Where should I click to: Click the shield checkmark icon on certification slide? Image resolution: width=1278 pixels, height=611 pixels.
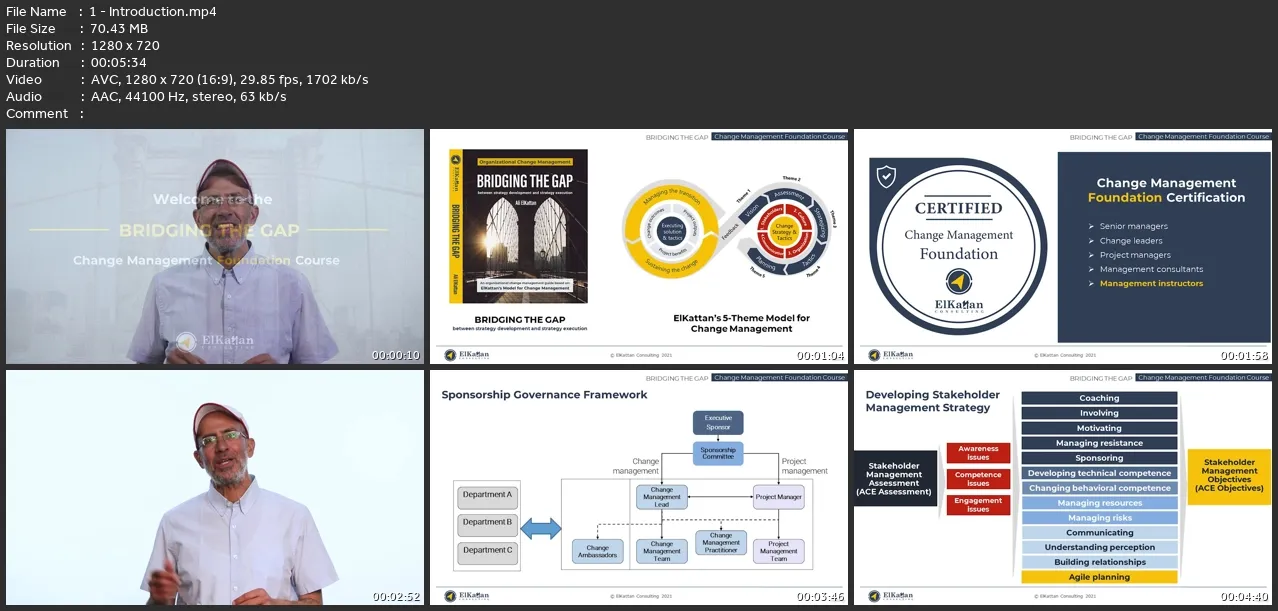(x=885, y=177)
